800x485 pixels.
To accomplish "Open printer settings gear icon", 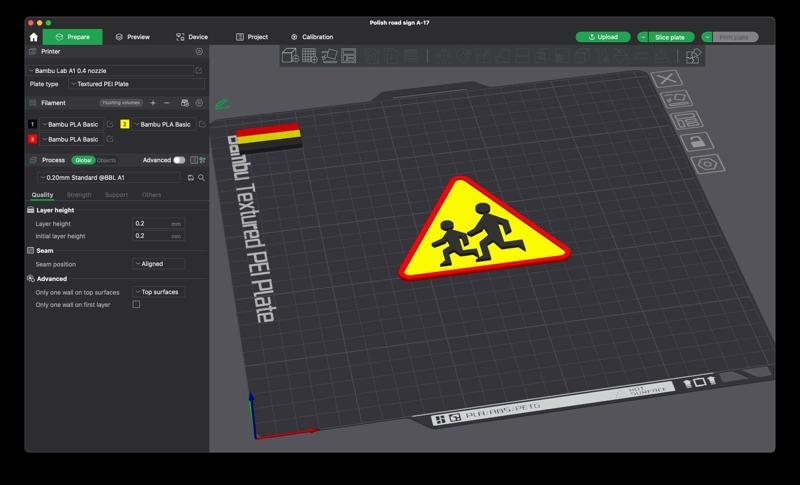I will [x=199, y=51].
